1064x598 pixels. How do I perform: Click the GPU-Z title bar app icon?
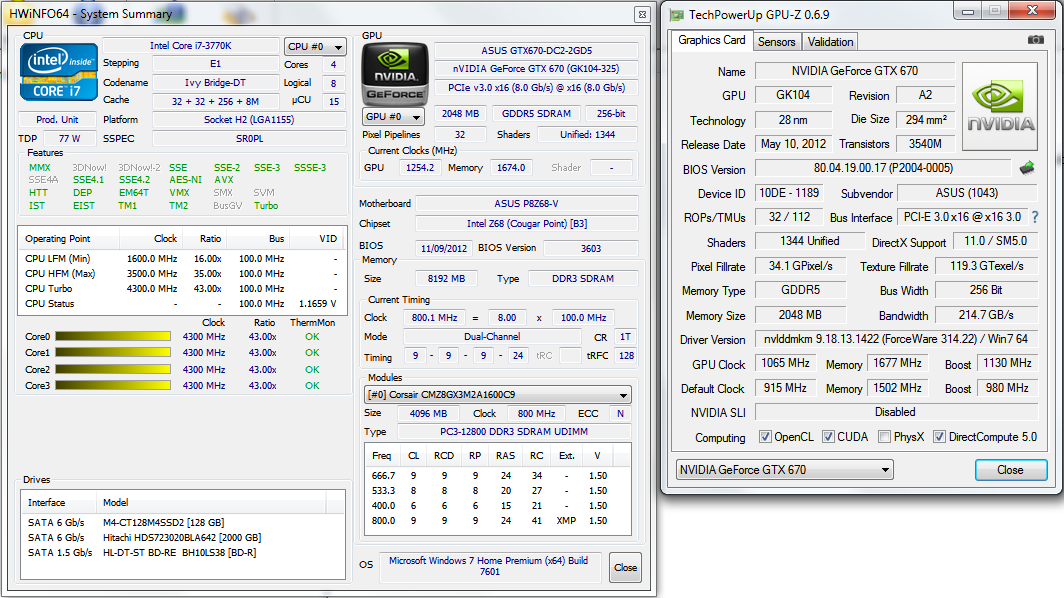tap(677, 15)
